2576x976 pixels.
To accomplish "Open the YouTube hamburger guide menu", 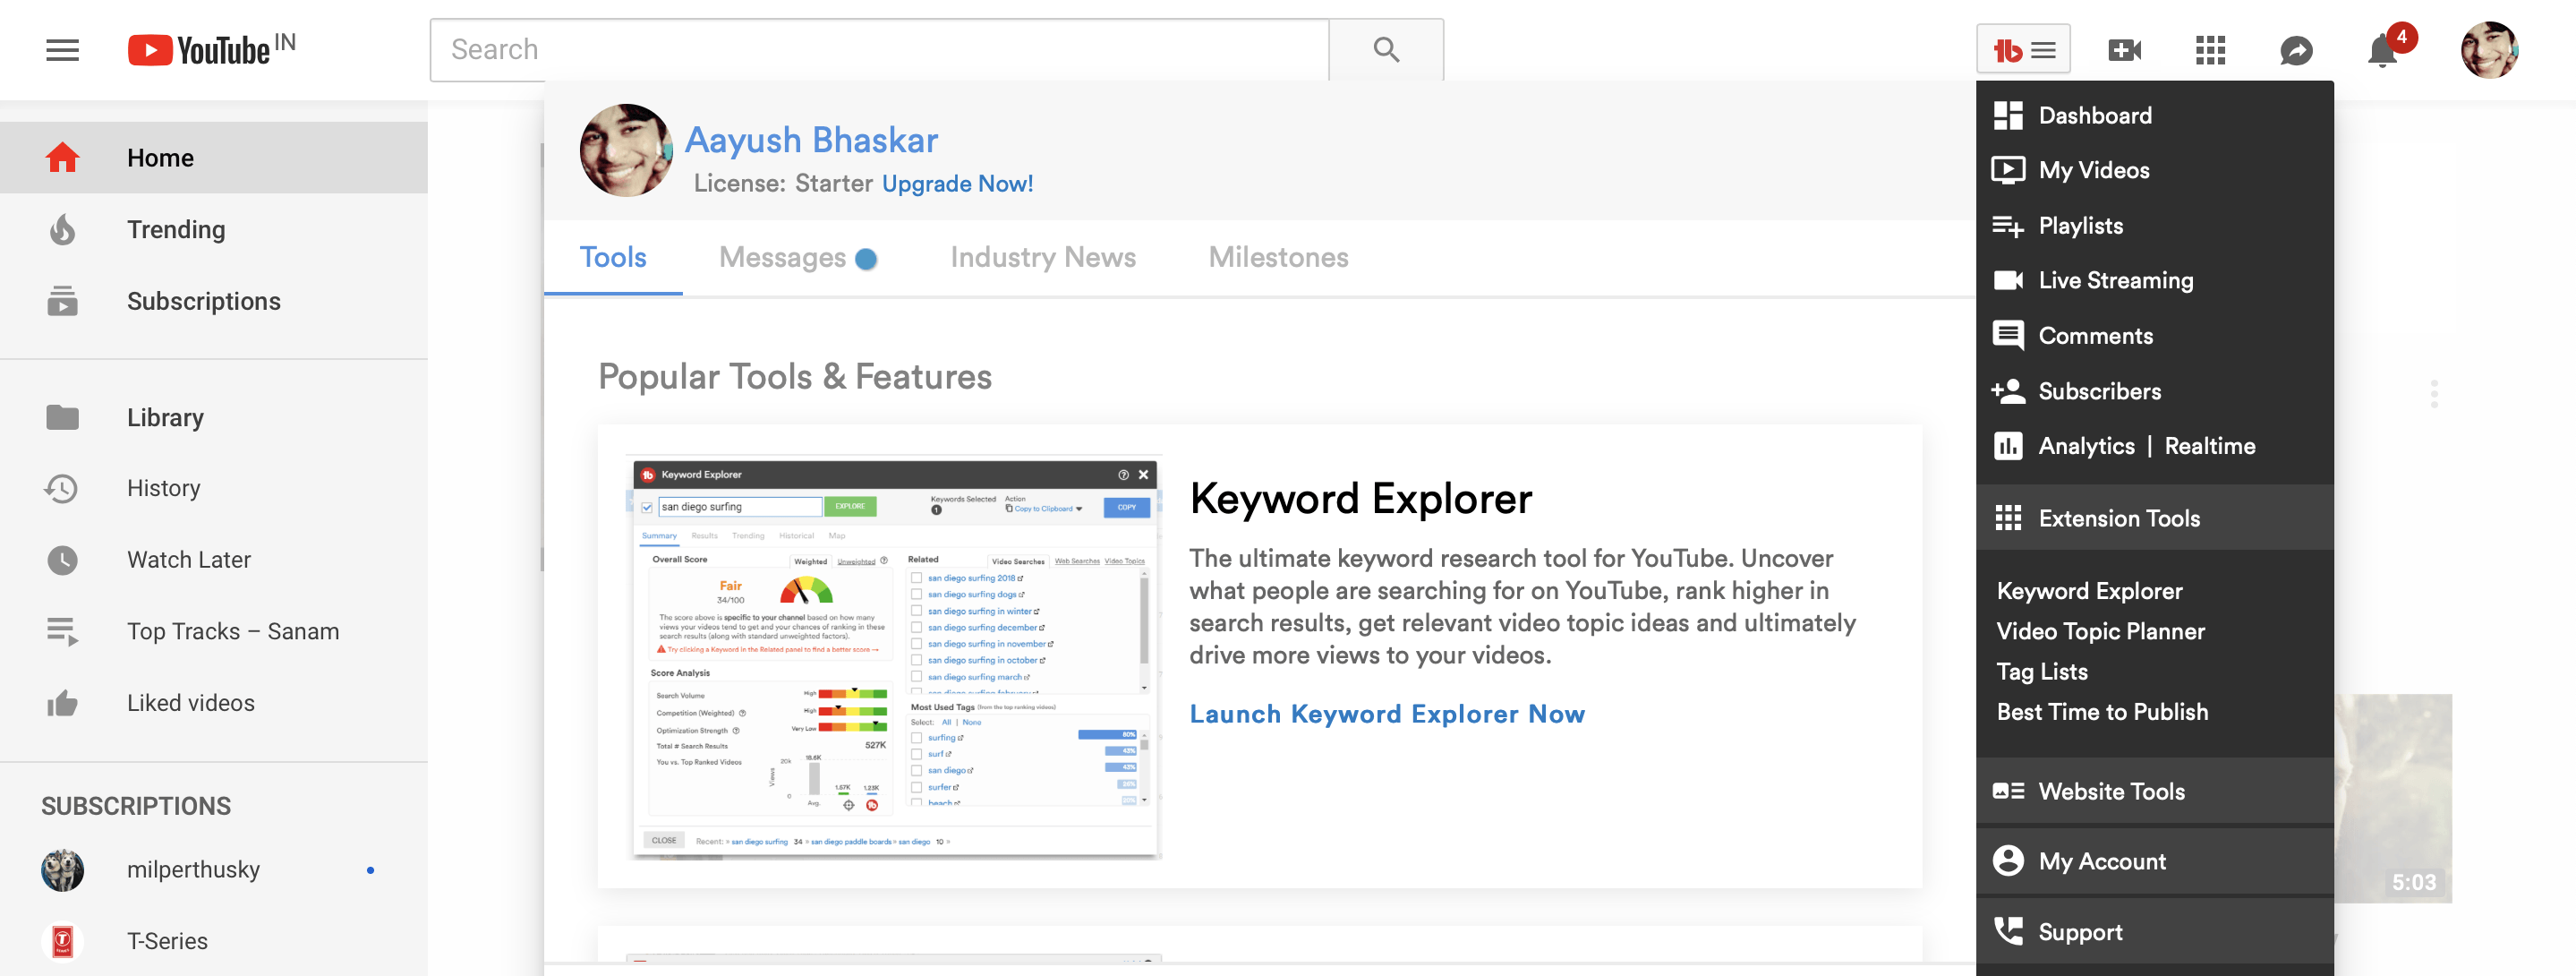I will 62,50.
